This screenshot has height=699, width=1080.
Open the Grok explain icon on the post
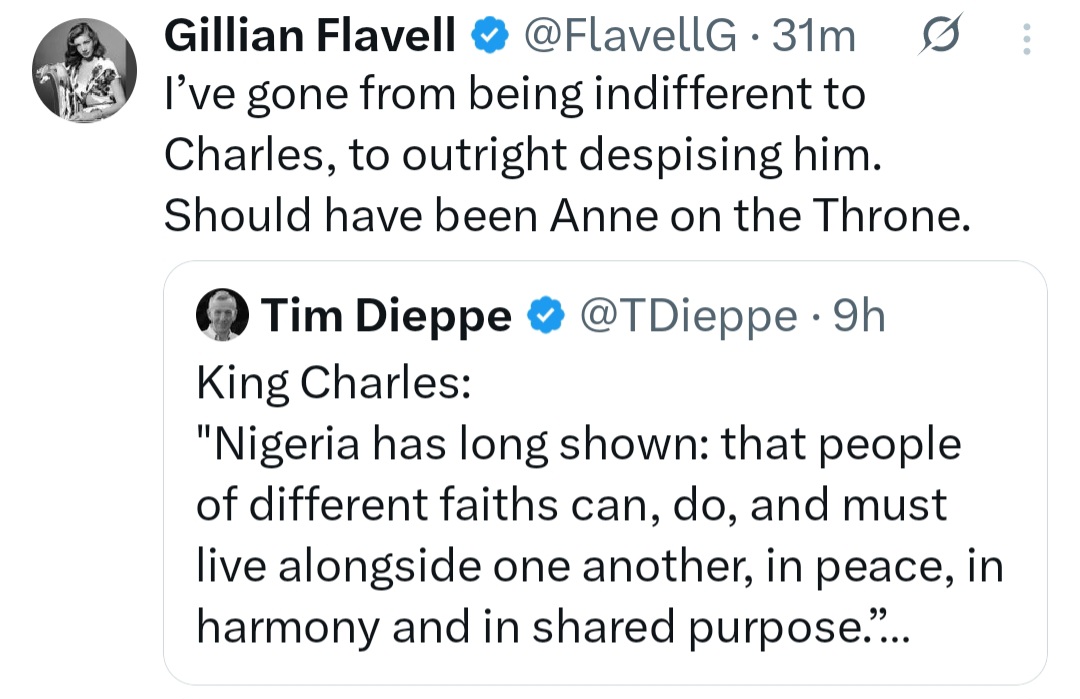click(939, 38)
